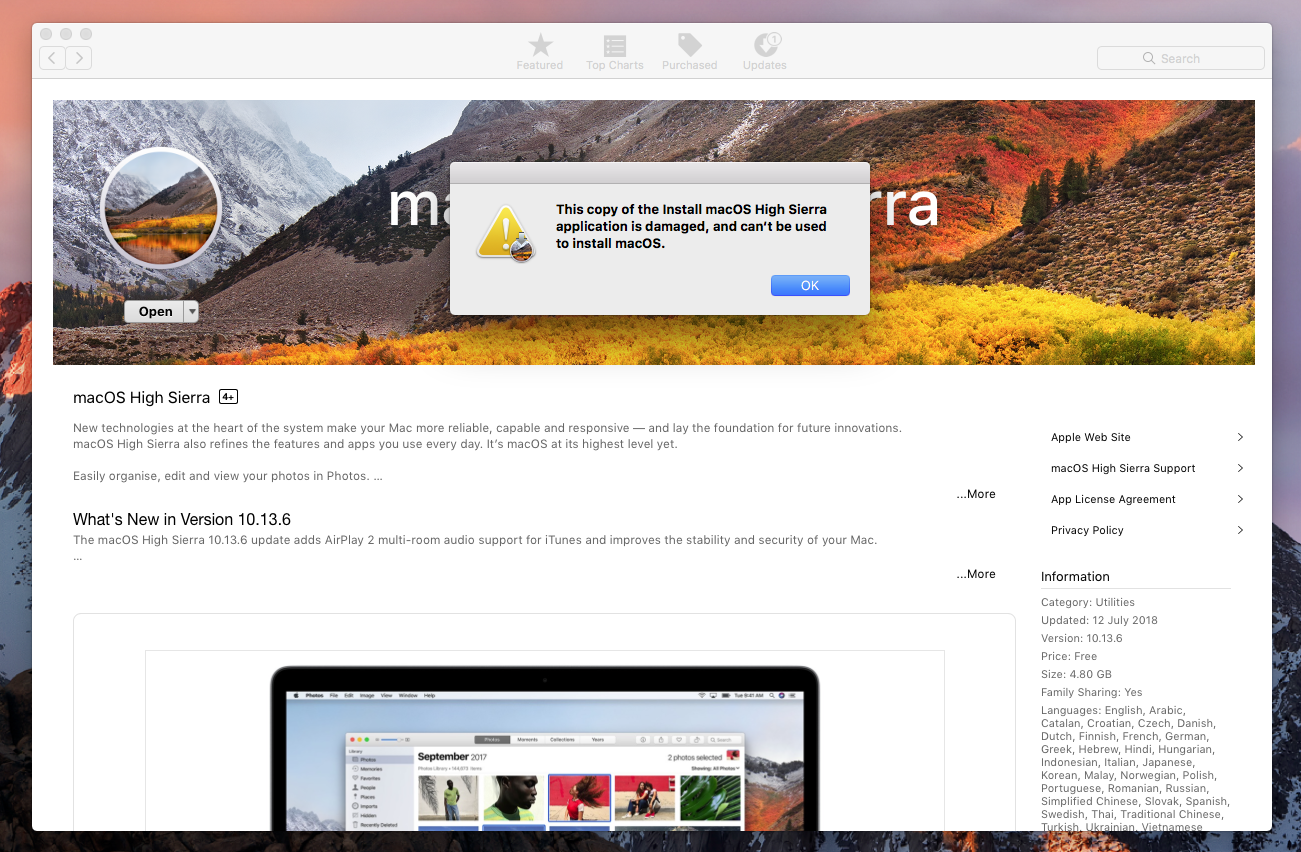Click chevron beside App License Agreement
The height and width of the screenshot is (852, 1301).
click(x=1240, y=499)
